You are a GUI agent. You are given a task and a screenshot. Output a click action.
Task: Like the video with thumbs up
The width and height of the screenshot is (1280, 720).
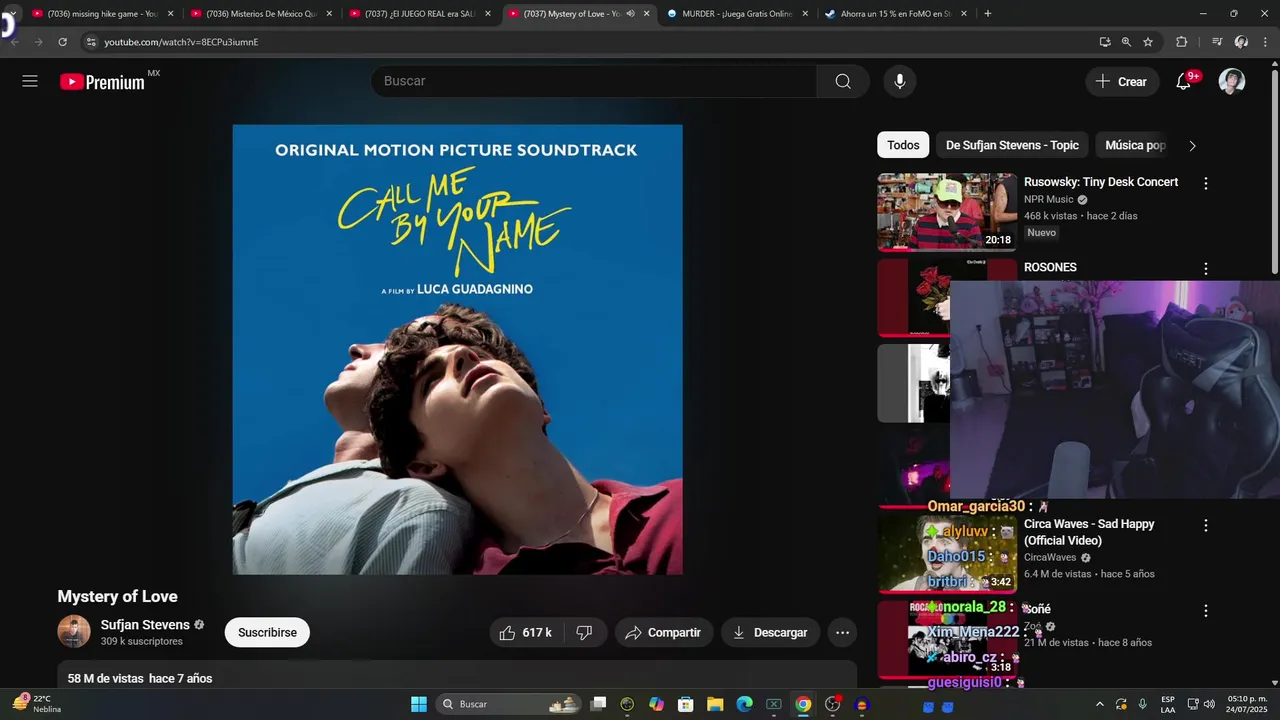tap(526, 632)
